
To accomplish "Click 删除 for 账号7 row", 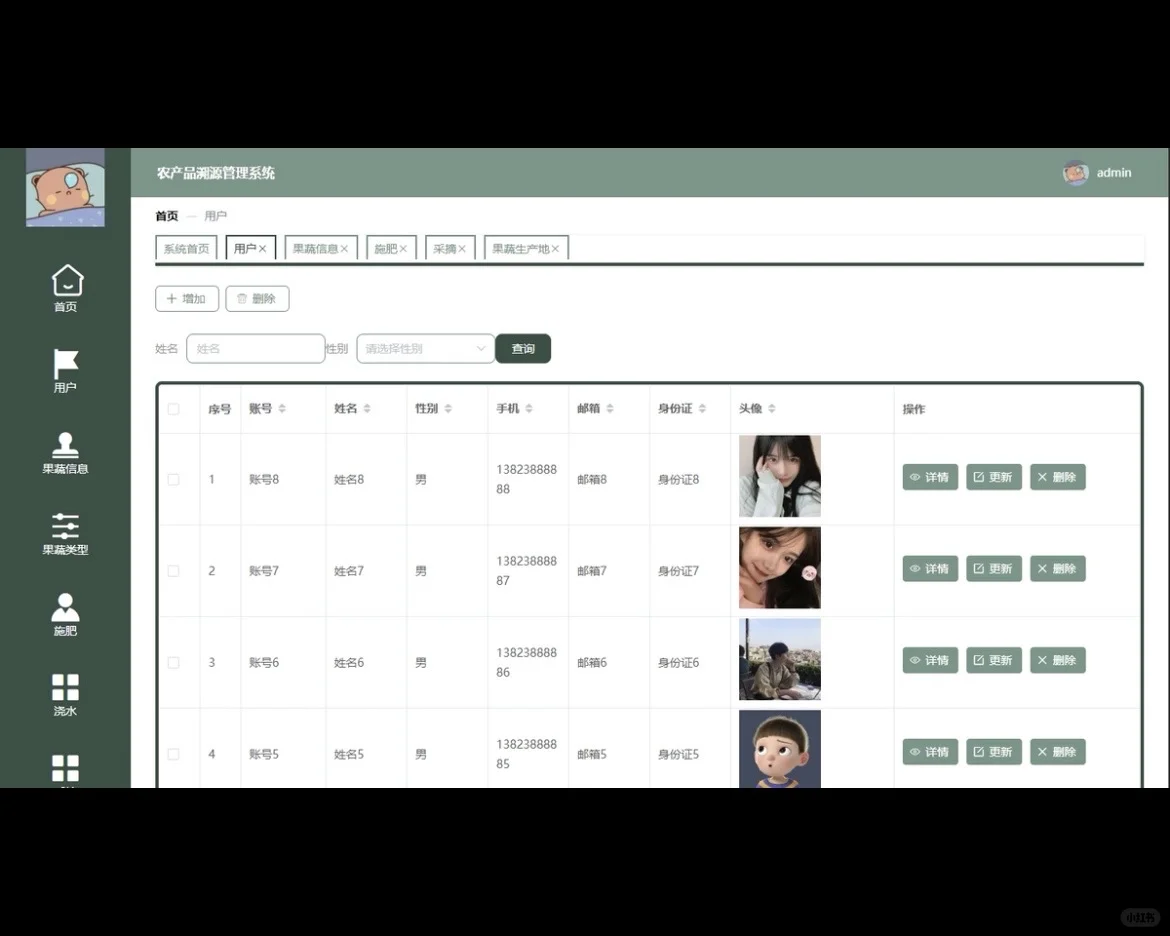I will pos(1057,569).
